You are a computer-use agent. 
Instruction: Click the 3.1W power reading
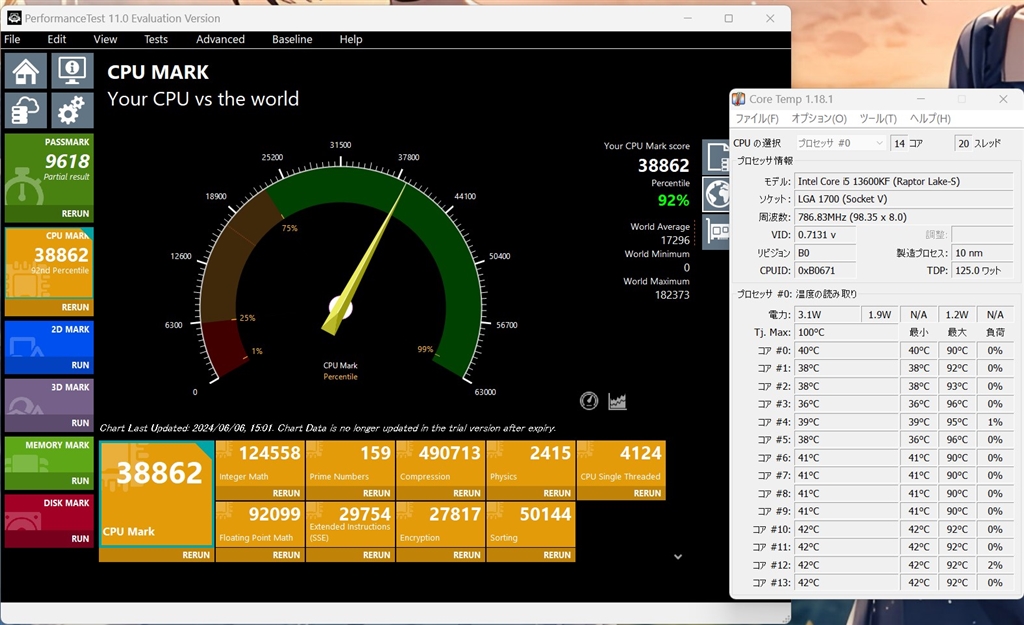tap(826, 315)
